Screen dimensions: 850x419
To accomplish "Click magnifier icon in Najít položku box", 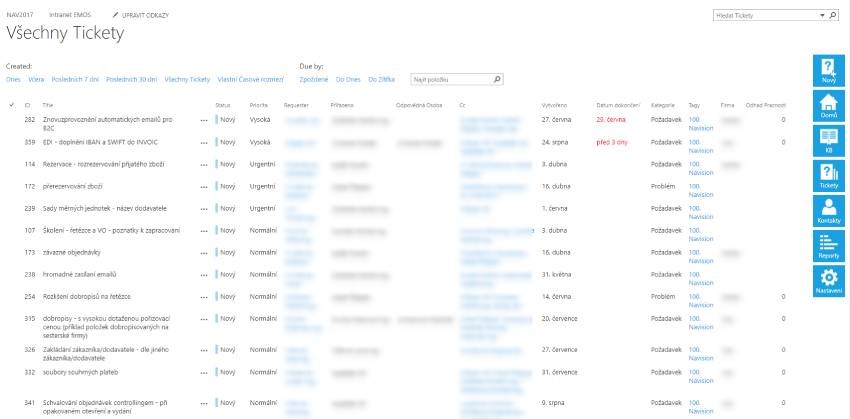I will (x=497, y=80).
